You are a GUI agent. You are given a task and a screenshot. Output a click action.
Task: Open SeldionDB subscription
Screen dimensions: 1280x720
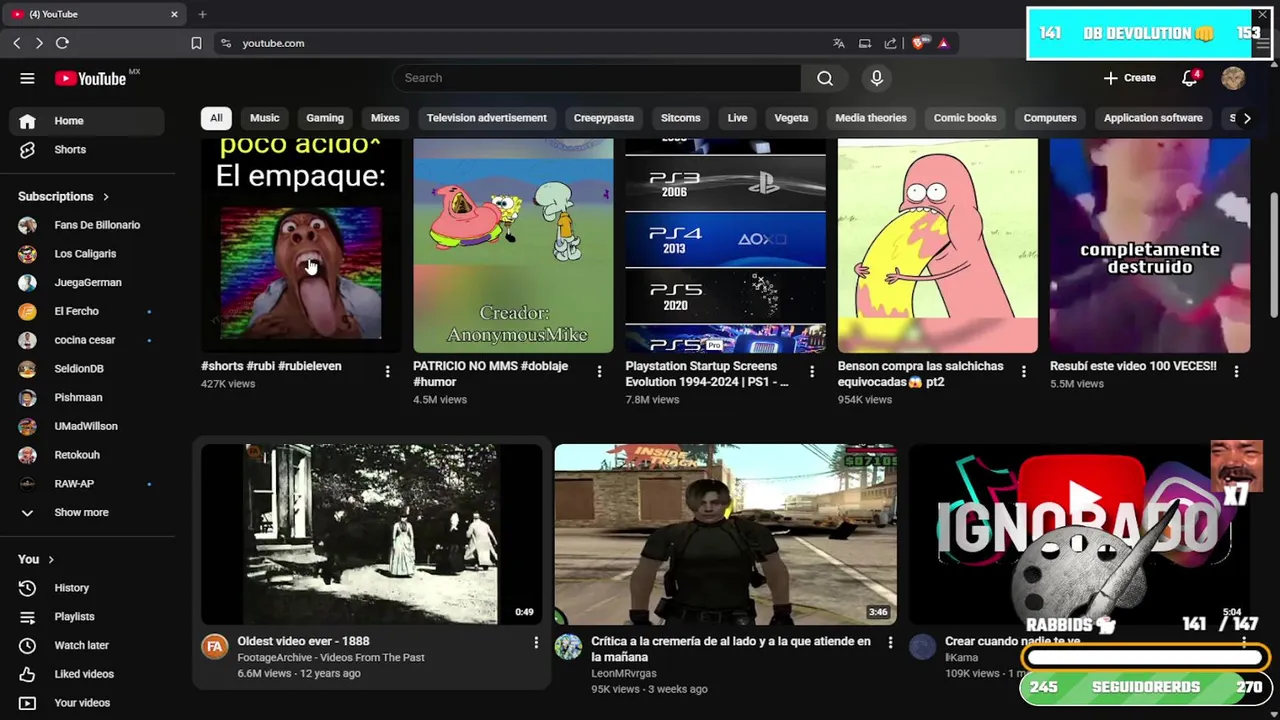[87, 369]
